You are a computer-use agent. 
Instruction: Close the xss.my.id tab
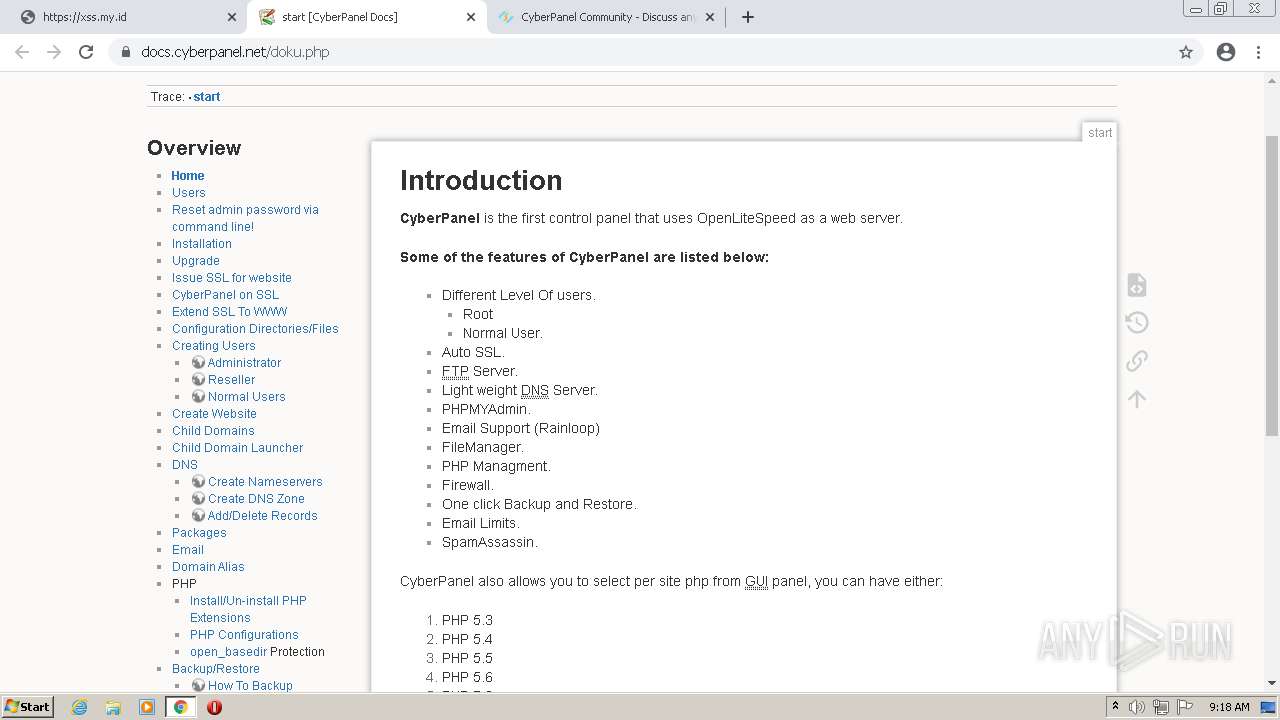[x=232, y=17]
